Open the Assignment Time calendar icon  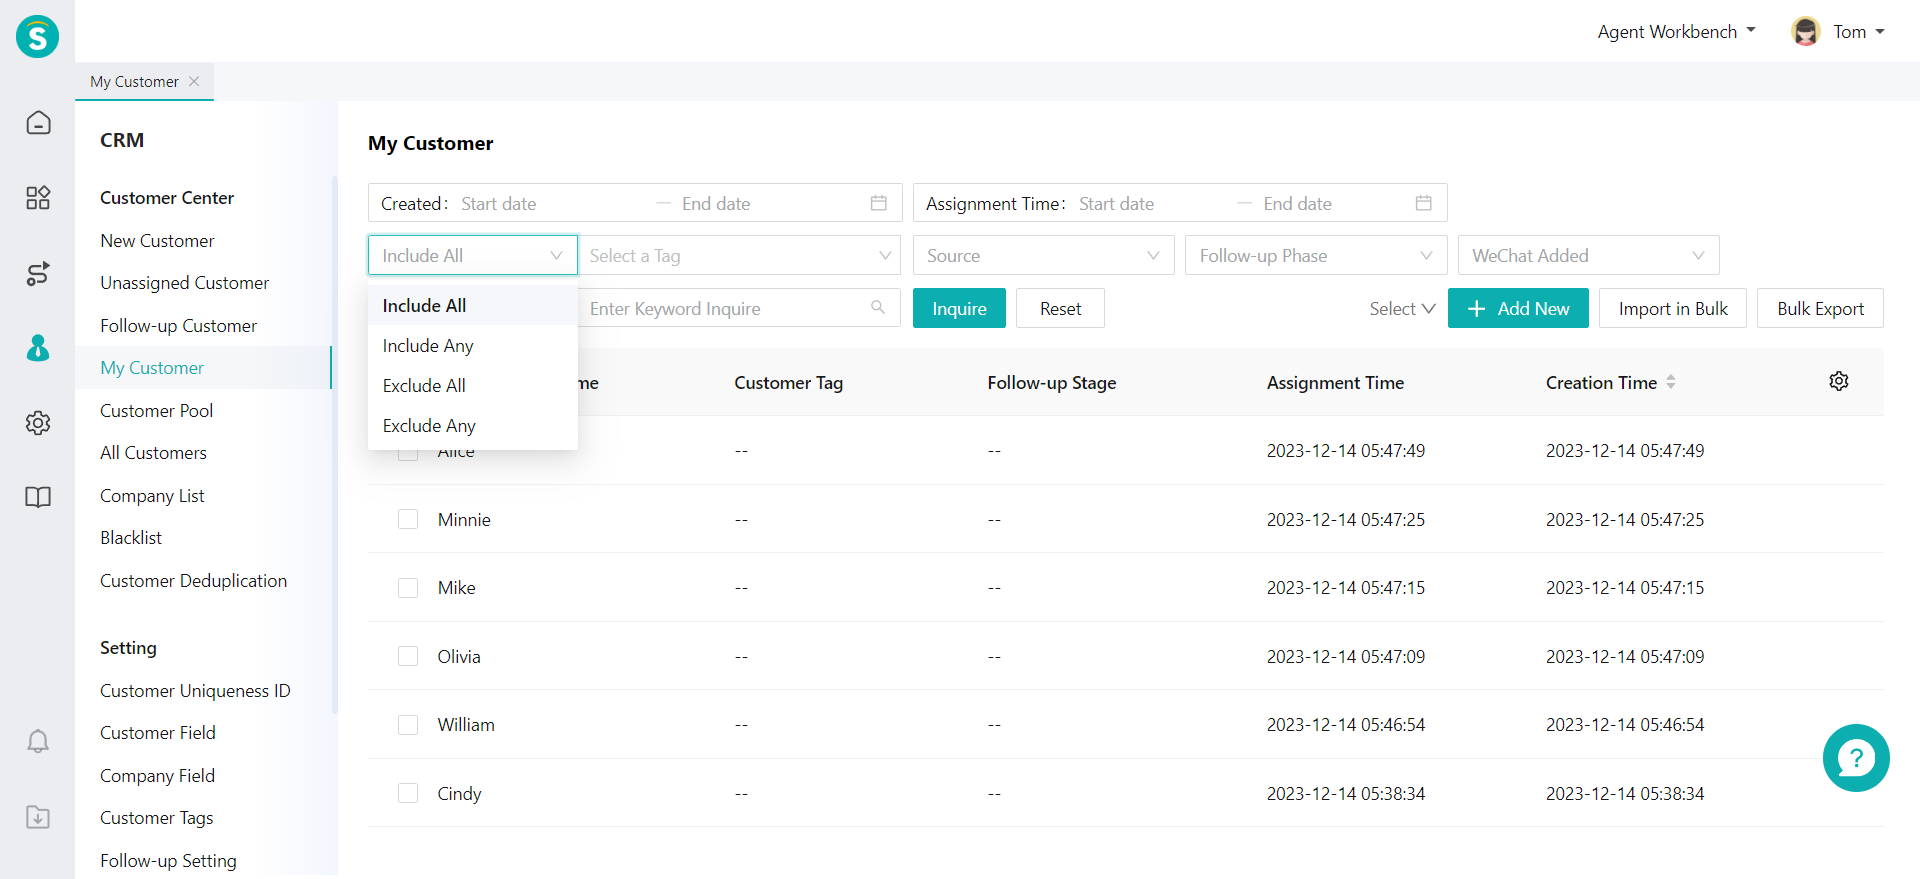[x=1424, y=203]
